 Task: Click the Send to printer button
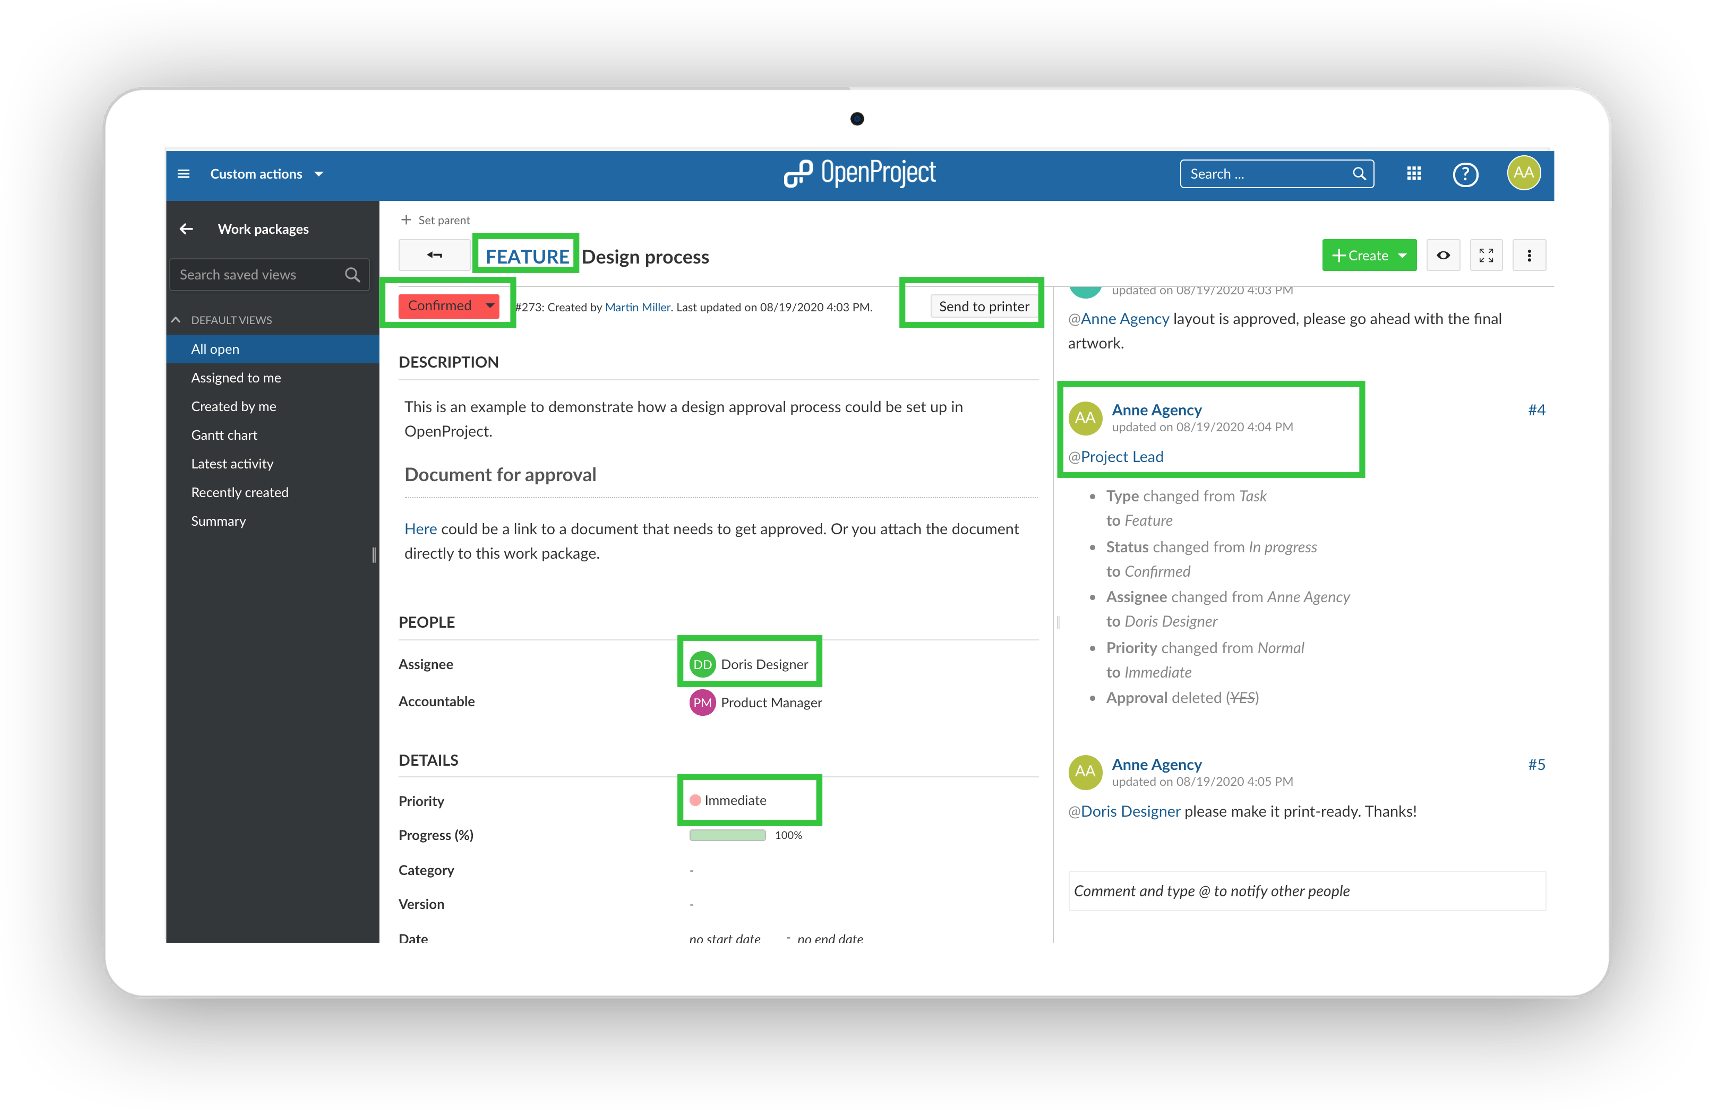983,306
